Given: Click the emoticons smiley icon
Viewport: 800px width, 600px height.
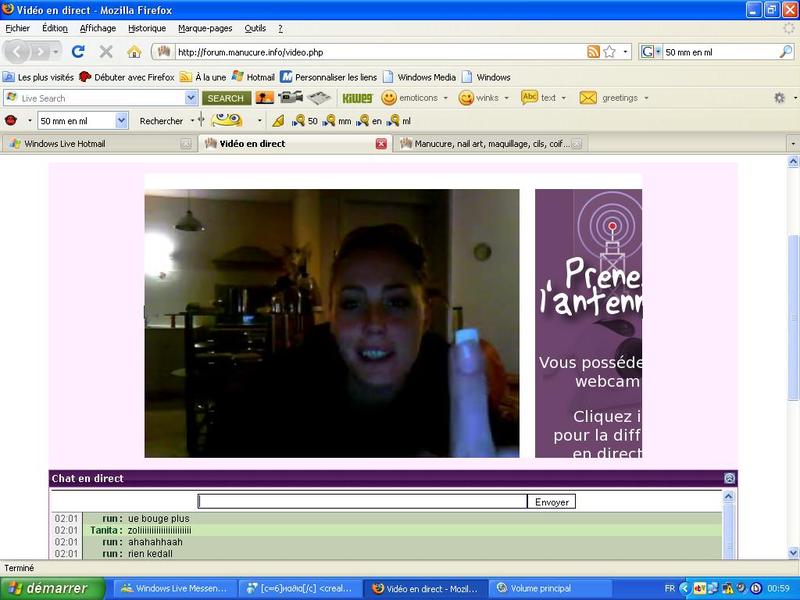Looking at the screenshot, I should 389,98.
